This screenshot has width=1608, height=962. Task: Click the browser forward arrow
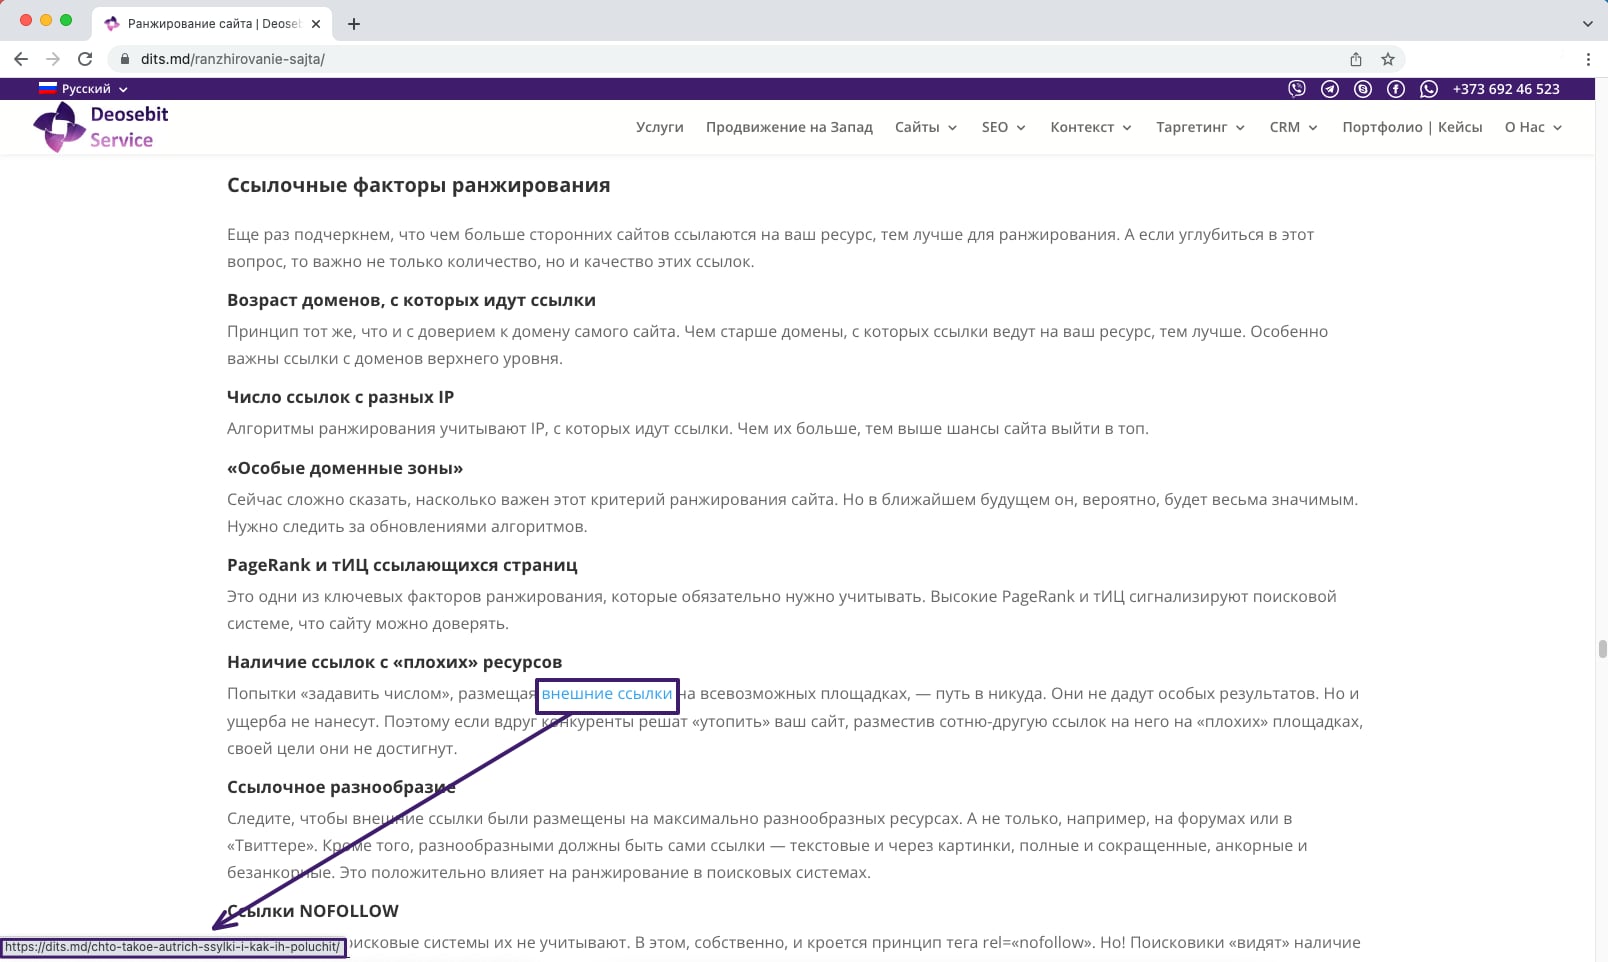click(53, 59)
